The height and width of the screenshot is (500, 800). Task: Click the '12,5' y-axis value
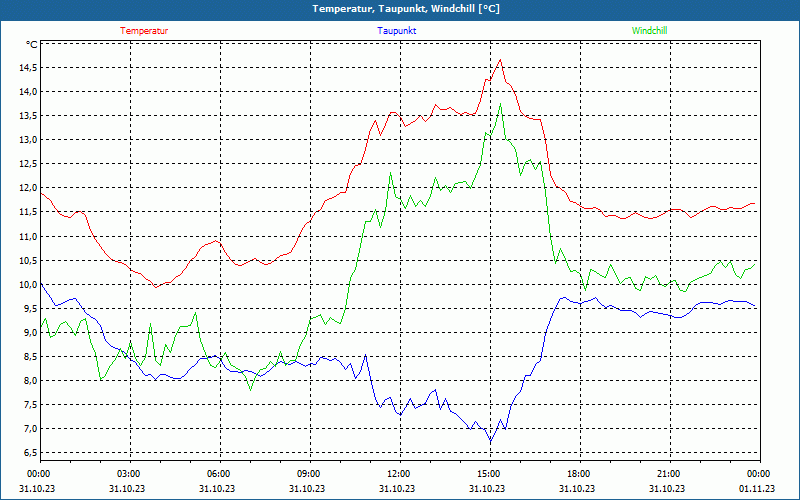pyautogui.click(x=29, y=164)
